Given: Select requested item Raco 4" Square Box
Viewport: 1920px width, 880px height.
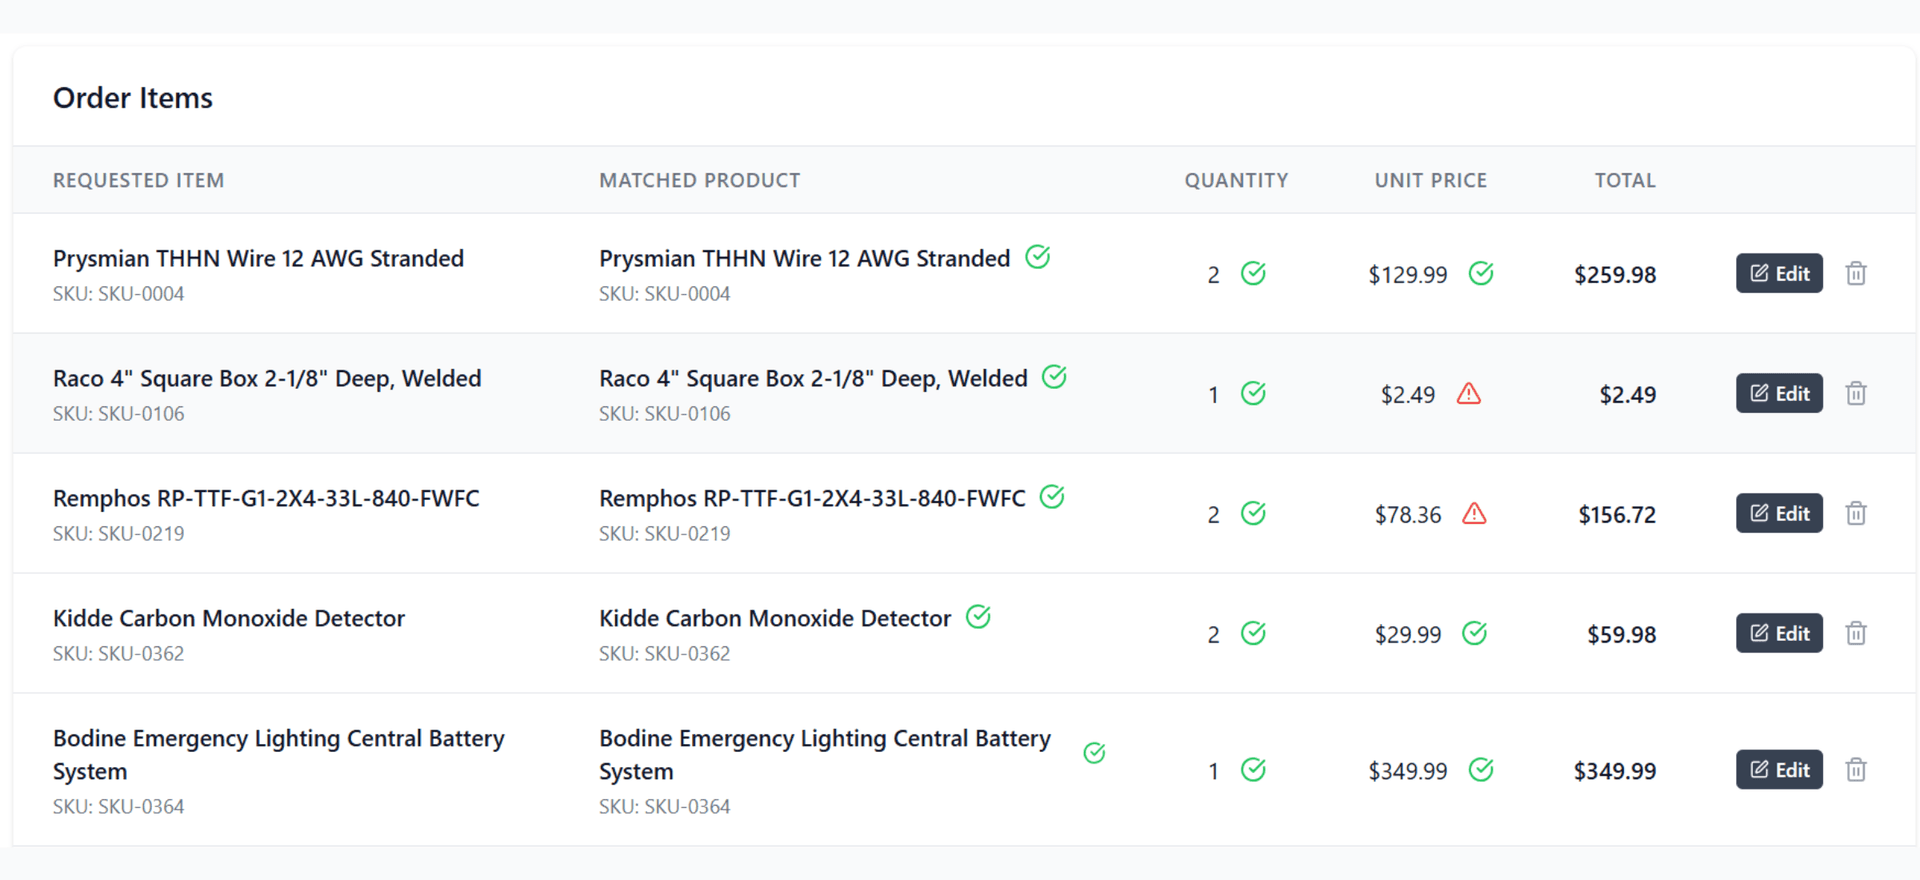Looking at the screenshot, I should click(x=267, y=378).
